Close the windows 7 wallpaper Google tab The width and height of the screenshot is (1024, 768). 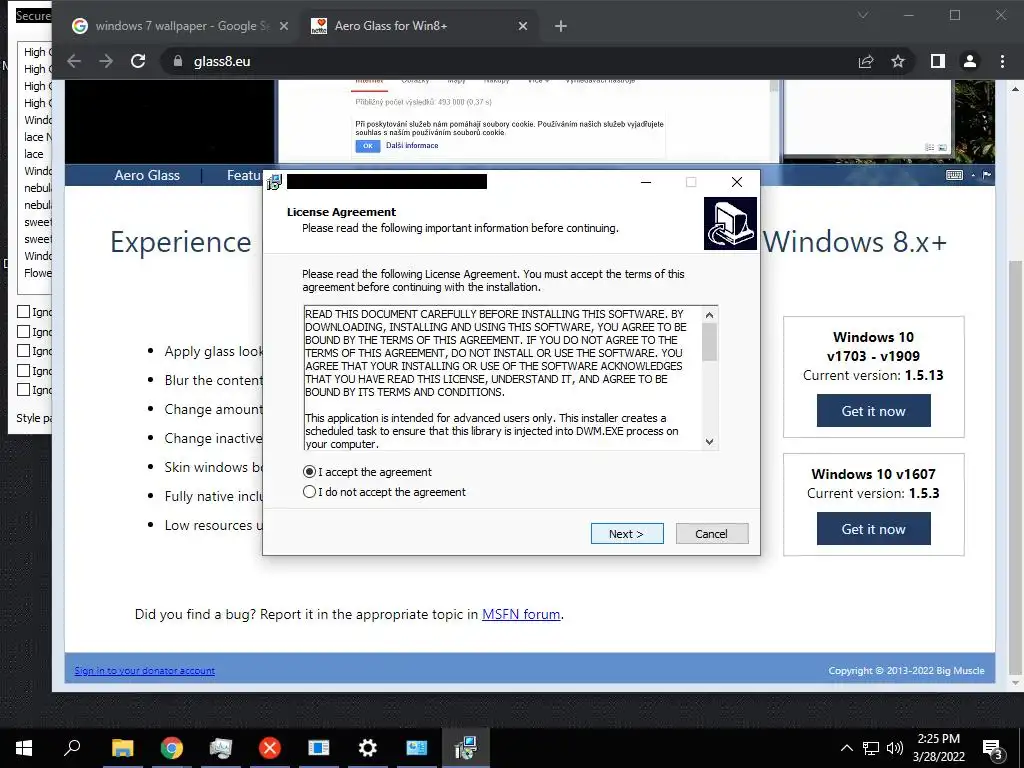(x=283, y=26)
